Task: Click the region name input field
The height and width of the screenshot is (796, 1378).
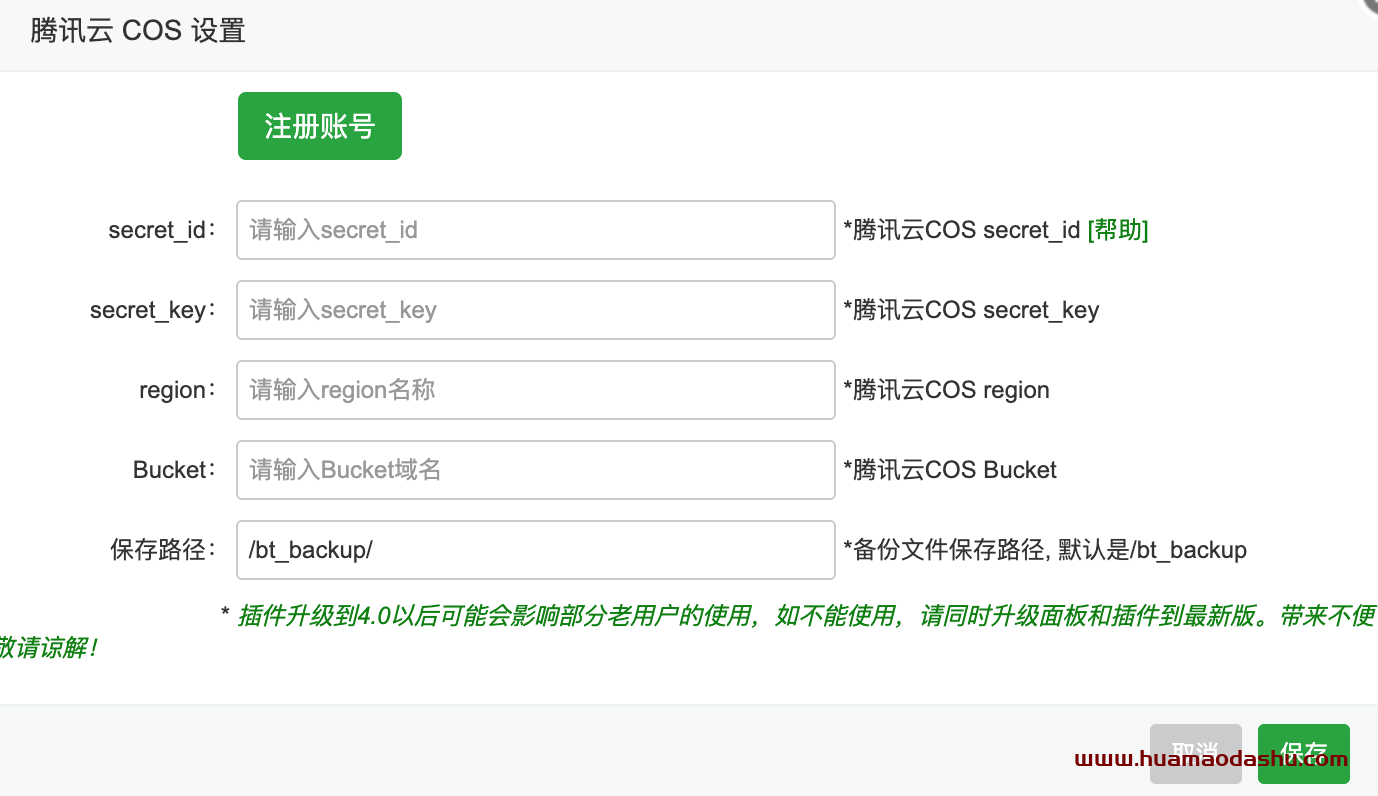Action: click(536, 390)
